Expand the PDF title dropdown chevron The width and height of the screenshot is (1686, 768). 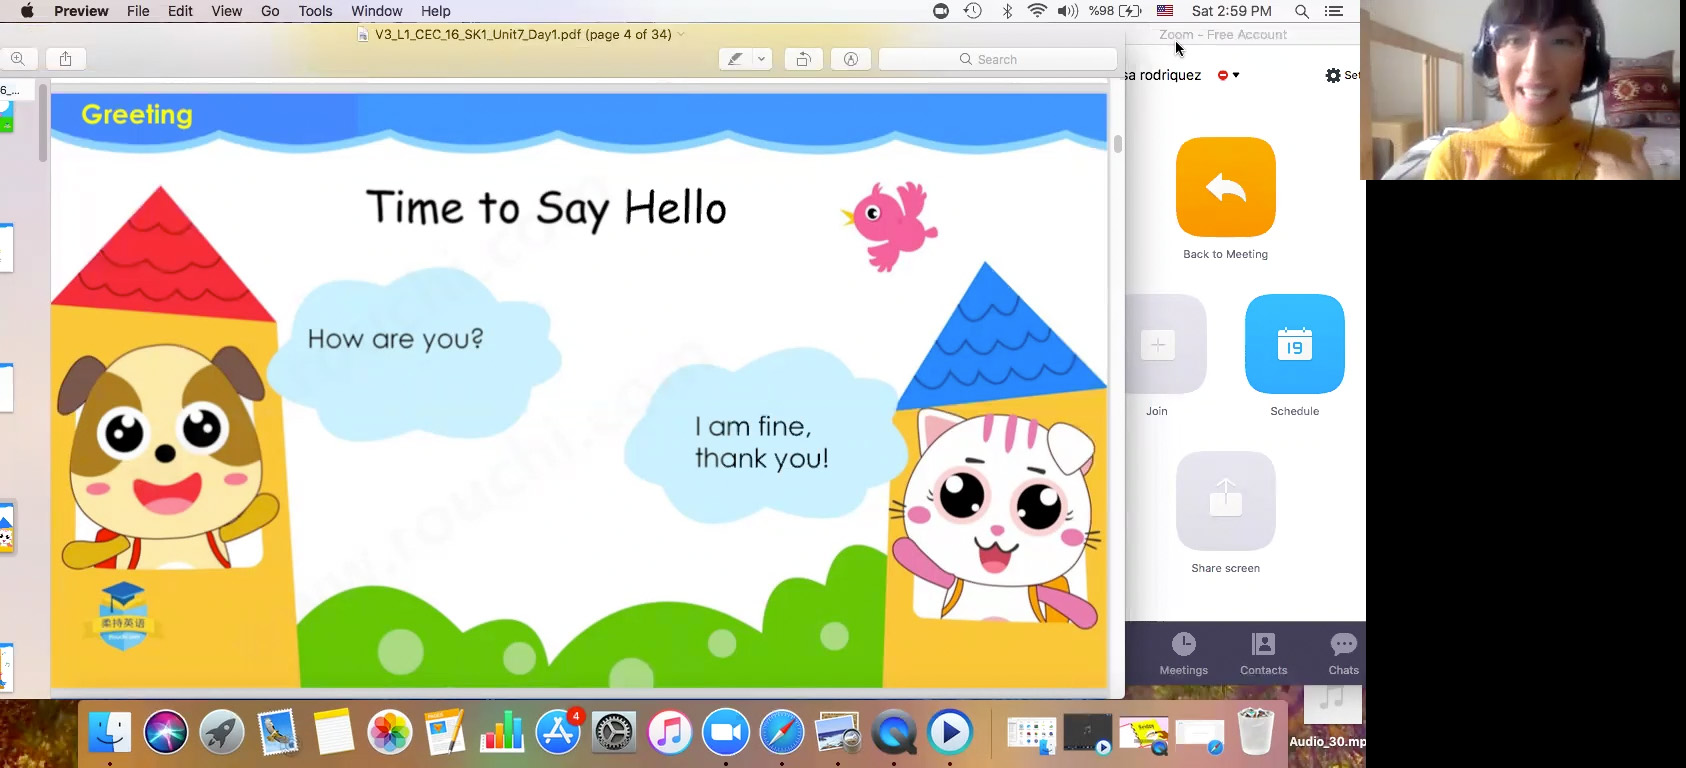click(x=682, y=34)
